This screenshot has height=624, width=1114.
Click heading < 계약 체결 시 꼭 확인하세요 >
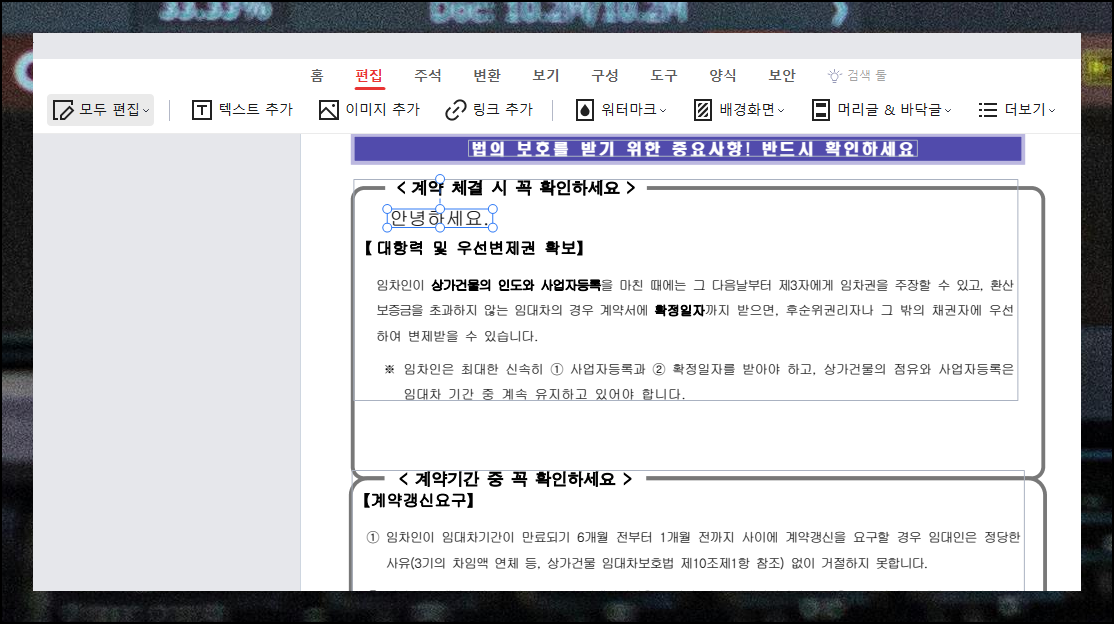click(x=516, y=188)
